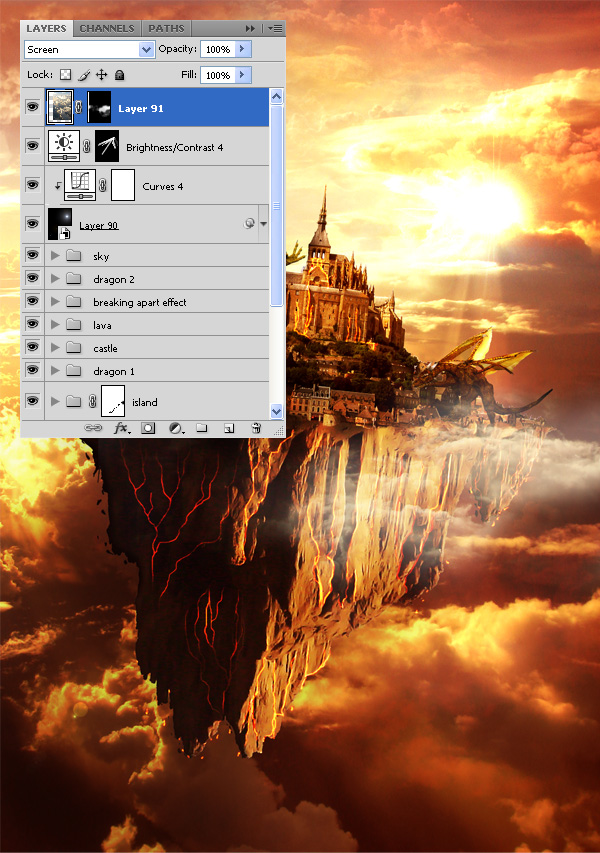
Task: Hide Brightness/Contrast 4 layer
Action: 33,146
